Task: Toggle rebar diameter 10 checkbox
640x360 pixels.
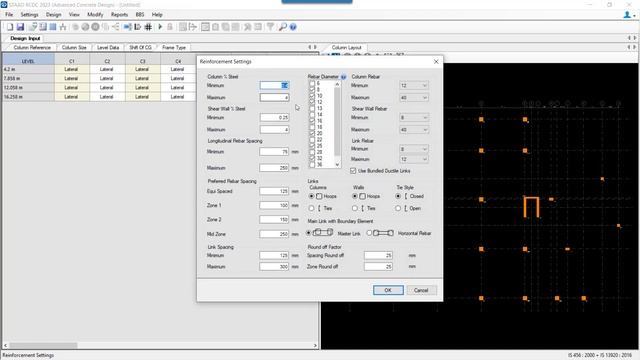Action: tap(312, 96)
